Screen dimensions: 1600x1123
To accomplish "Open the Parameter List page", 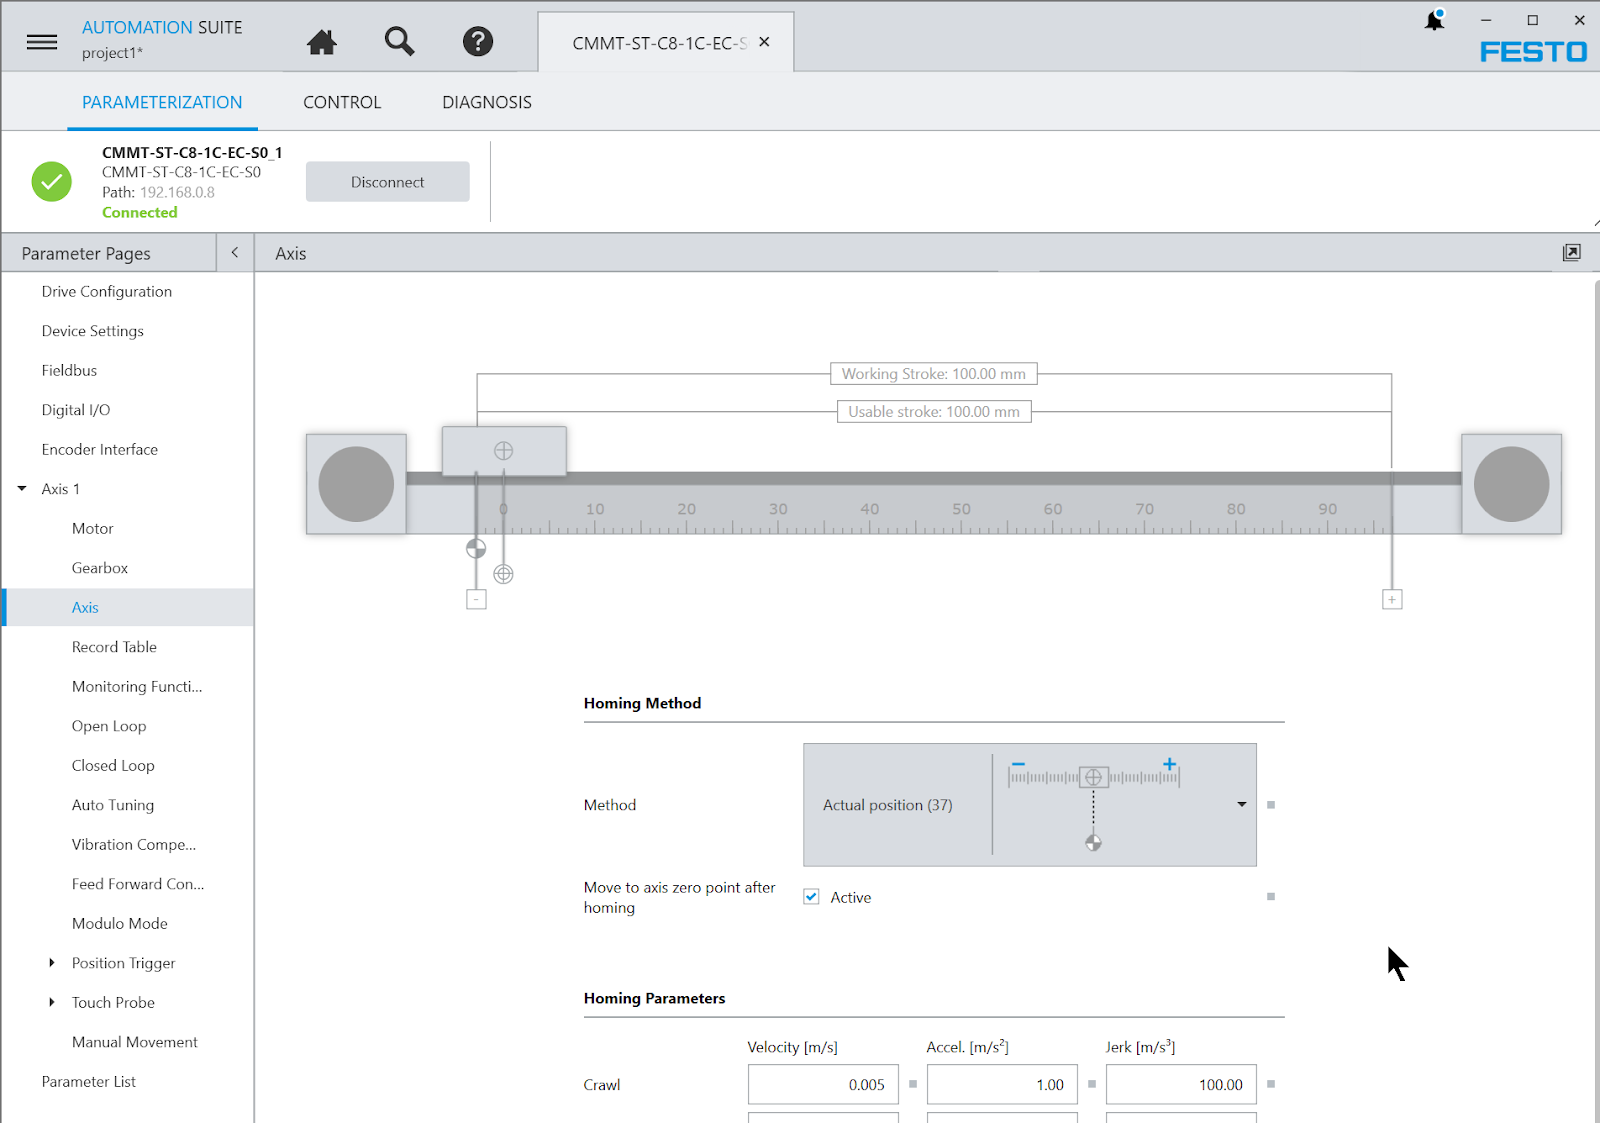I will [89, 1081].
